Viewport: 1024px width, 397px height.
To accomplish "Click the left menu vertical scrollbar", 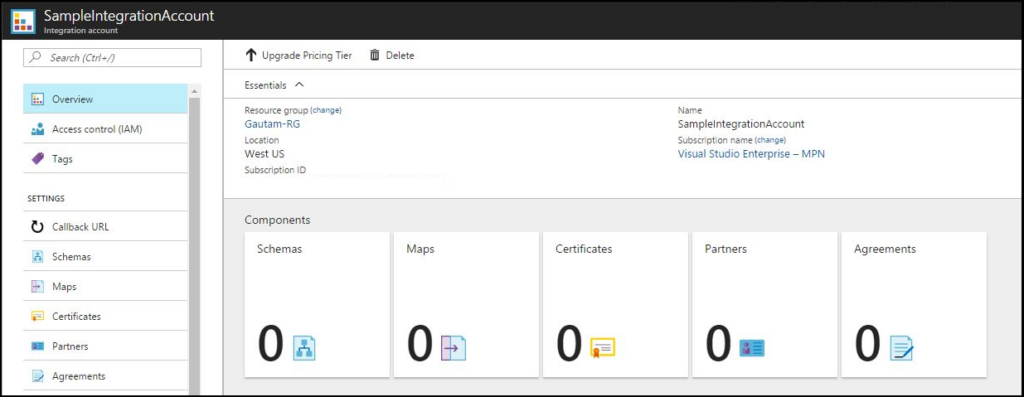I will point(195,245).
